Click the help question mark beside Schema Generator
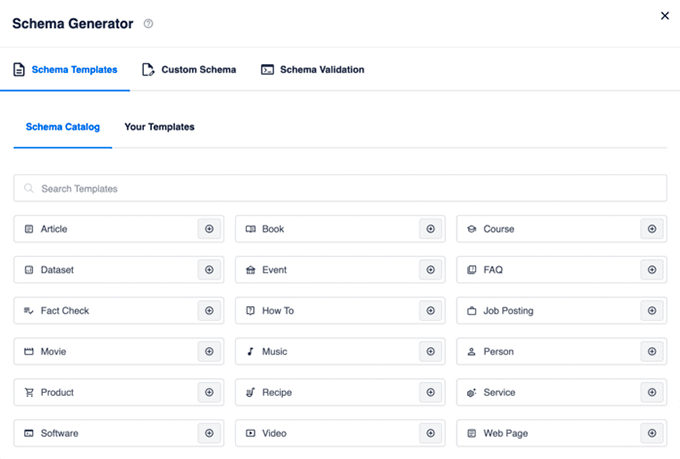680x459 pixels. coord(149,23)
